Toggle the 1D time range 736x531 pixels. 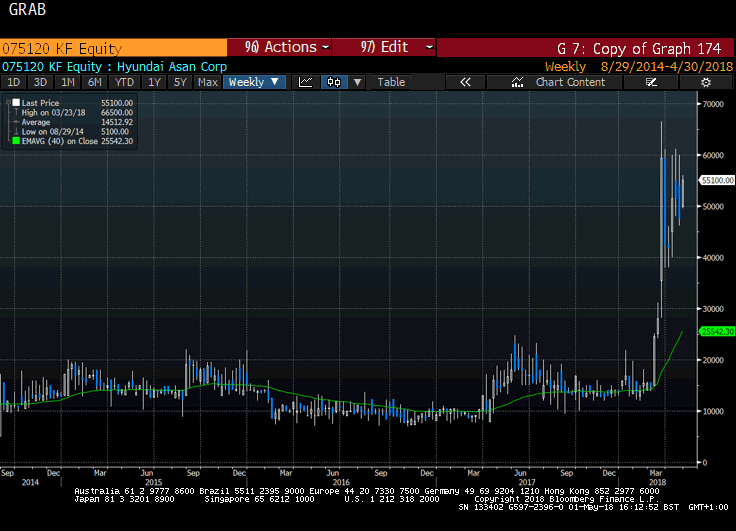pyautogui.click(x=14, y=82)
